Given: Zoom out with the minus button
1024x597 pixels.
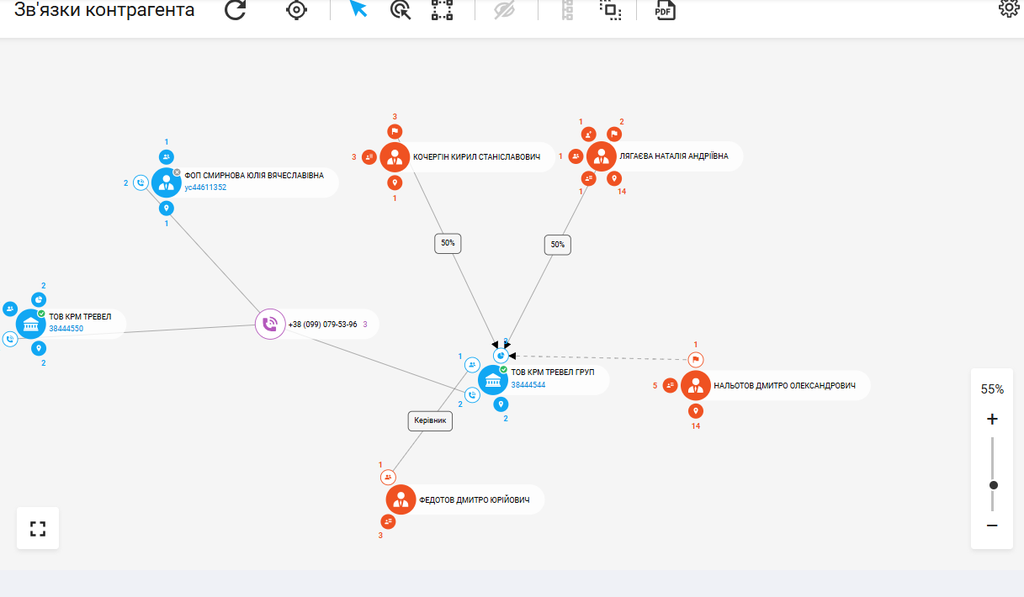Looking at the screenshot, I should [992, 525].
